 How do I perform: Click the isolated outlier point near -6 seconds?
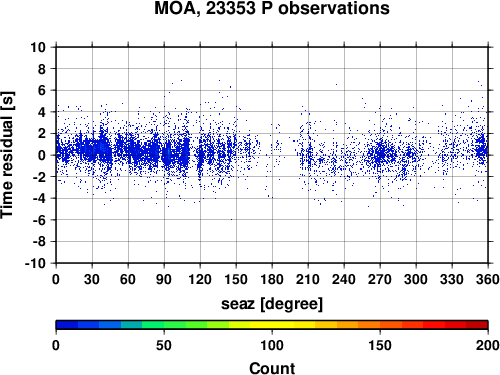pyautogui.click(x=232, y=219)
